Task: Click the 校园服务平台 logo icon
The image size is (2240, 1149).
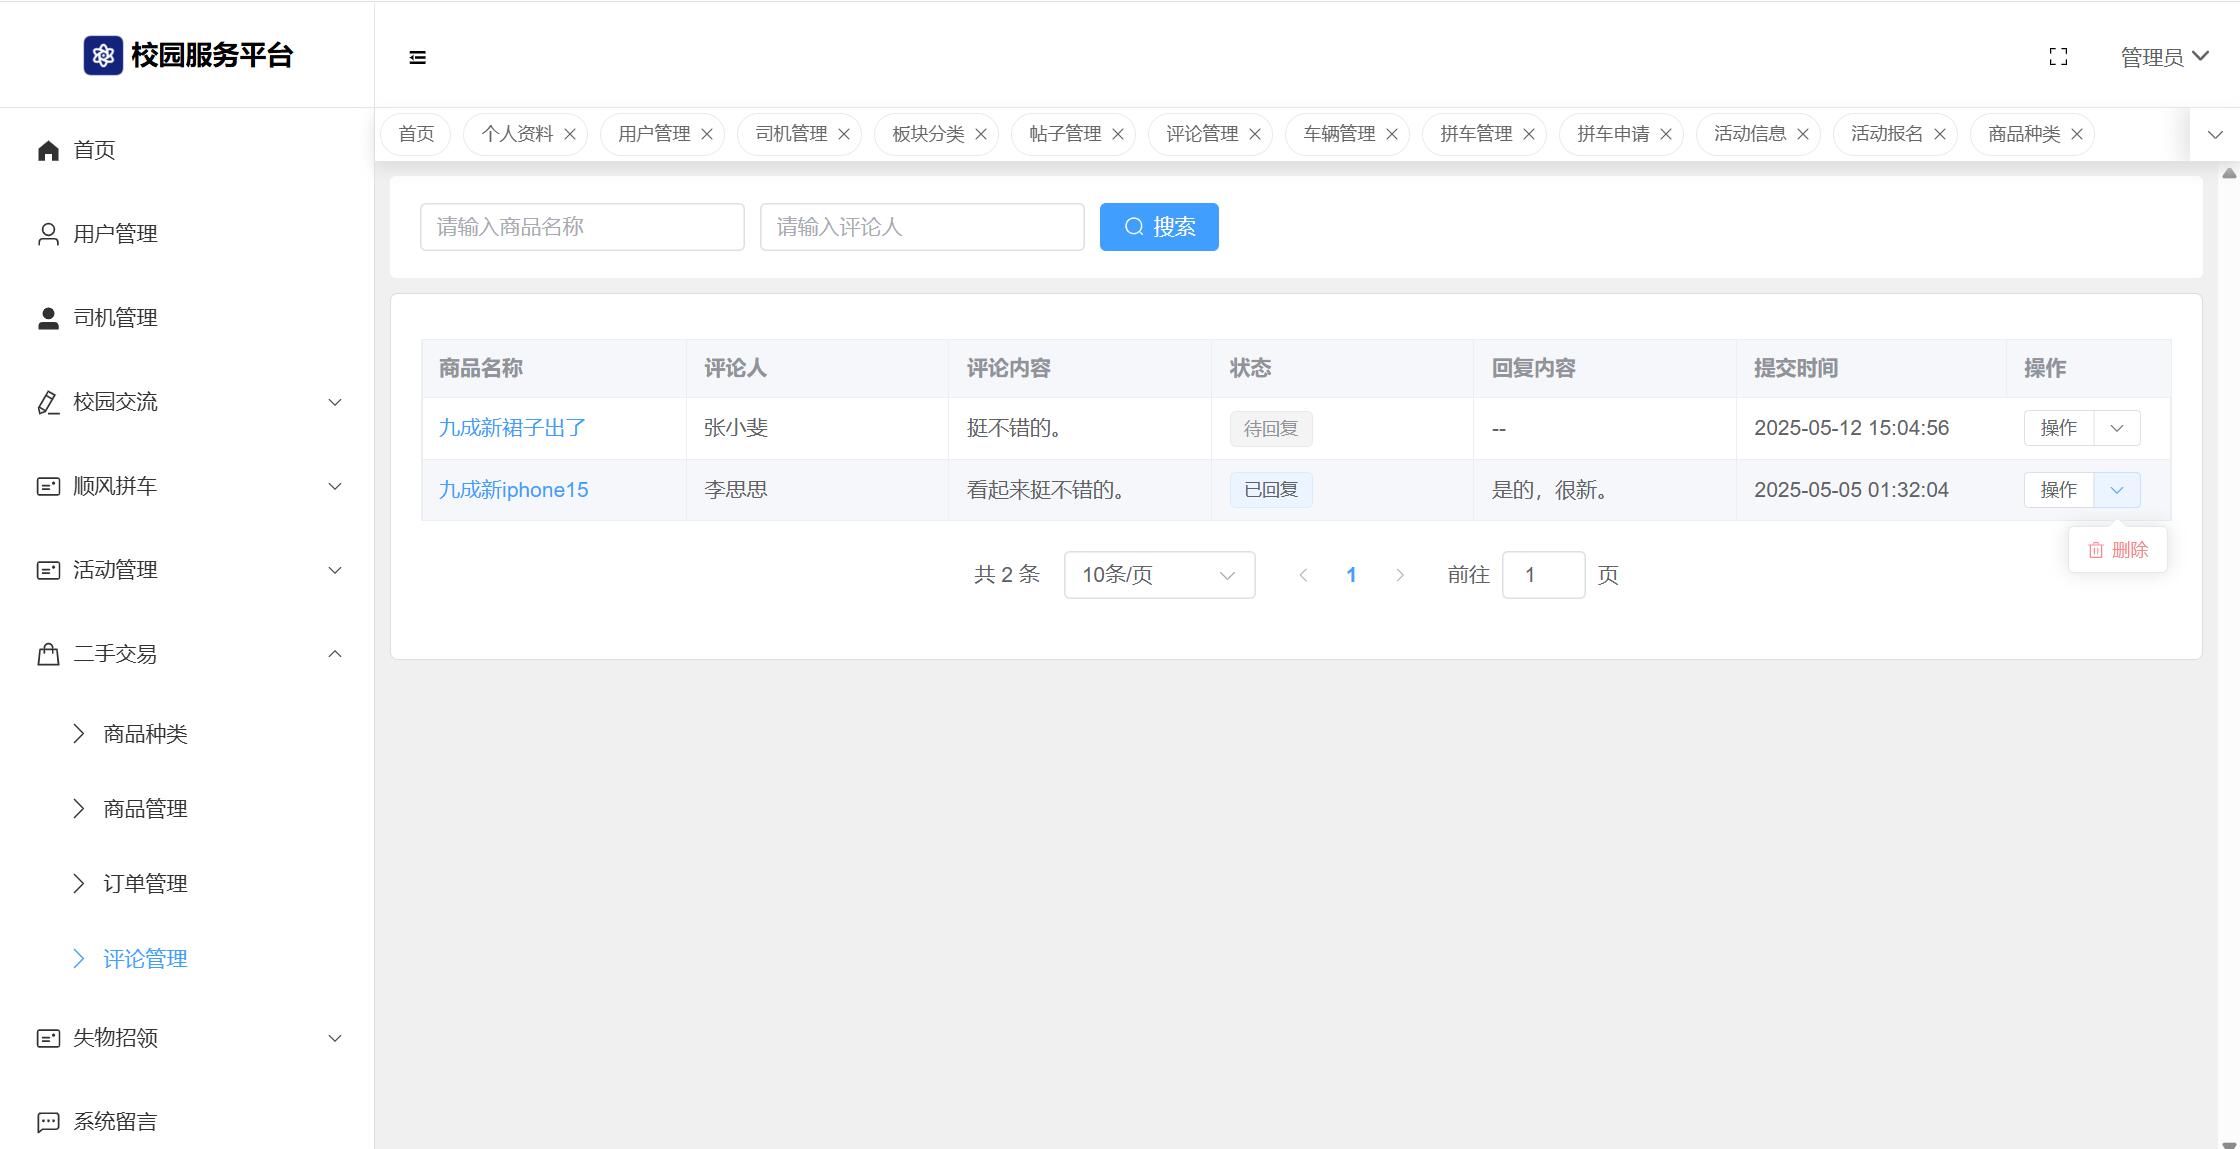Action: coord(103,55)
